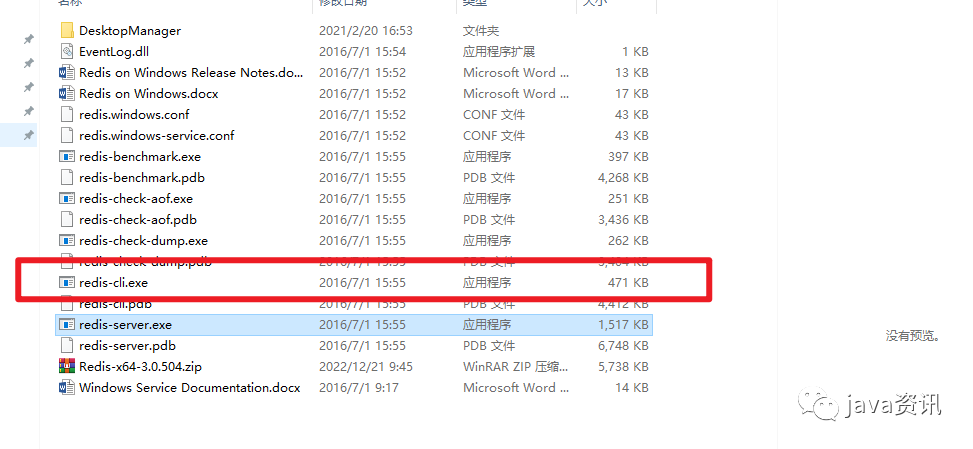Click the pin icon in the highlighted sidebar row

29,135
